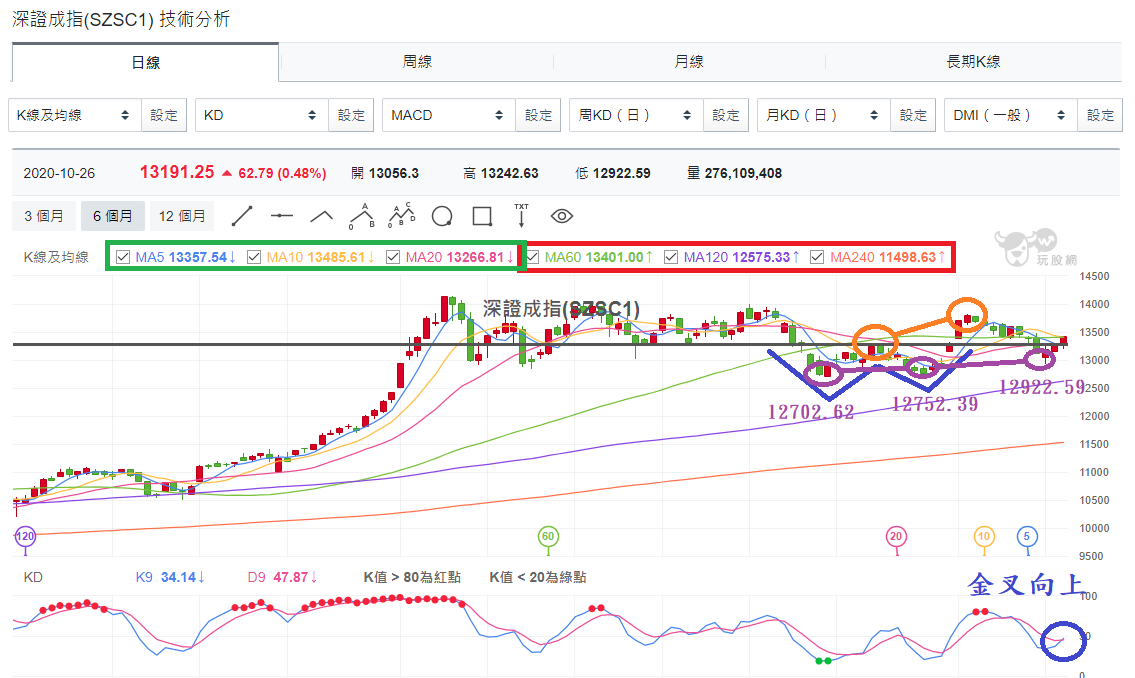Uncheck the MA120 moving average checkbox
This screenshot has width=1135, height=678.
[671, 257]
